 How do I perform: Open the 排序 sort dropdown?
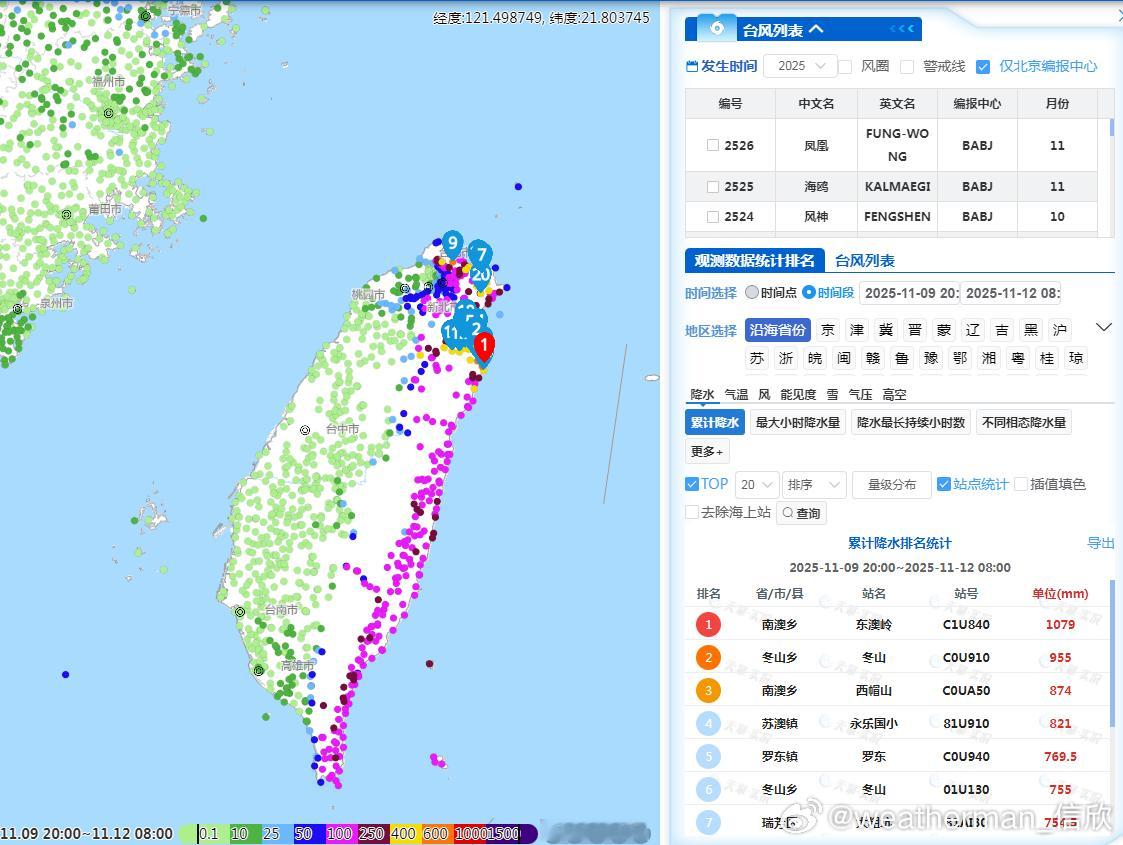click(814, 484)
